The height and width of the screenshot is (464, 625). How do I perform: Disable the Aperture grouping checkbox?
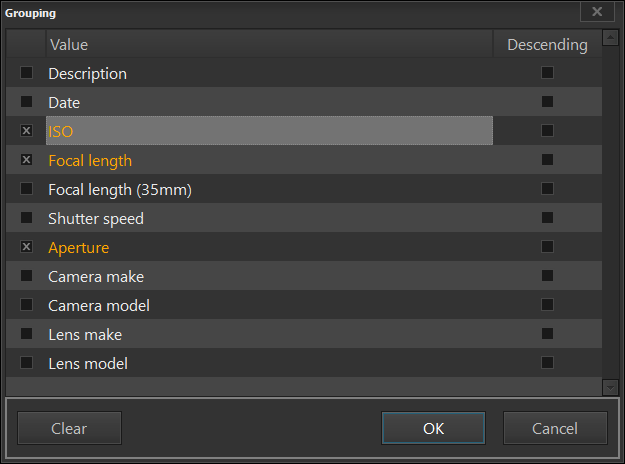coord(26,247)
